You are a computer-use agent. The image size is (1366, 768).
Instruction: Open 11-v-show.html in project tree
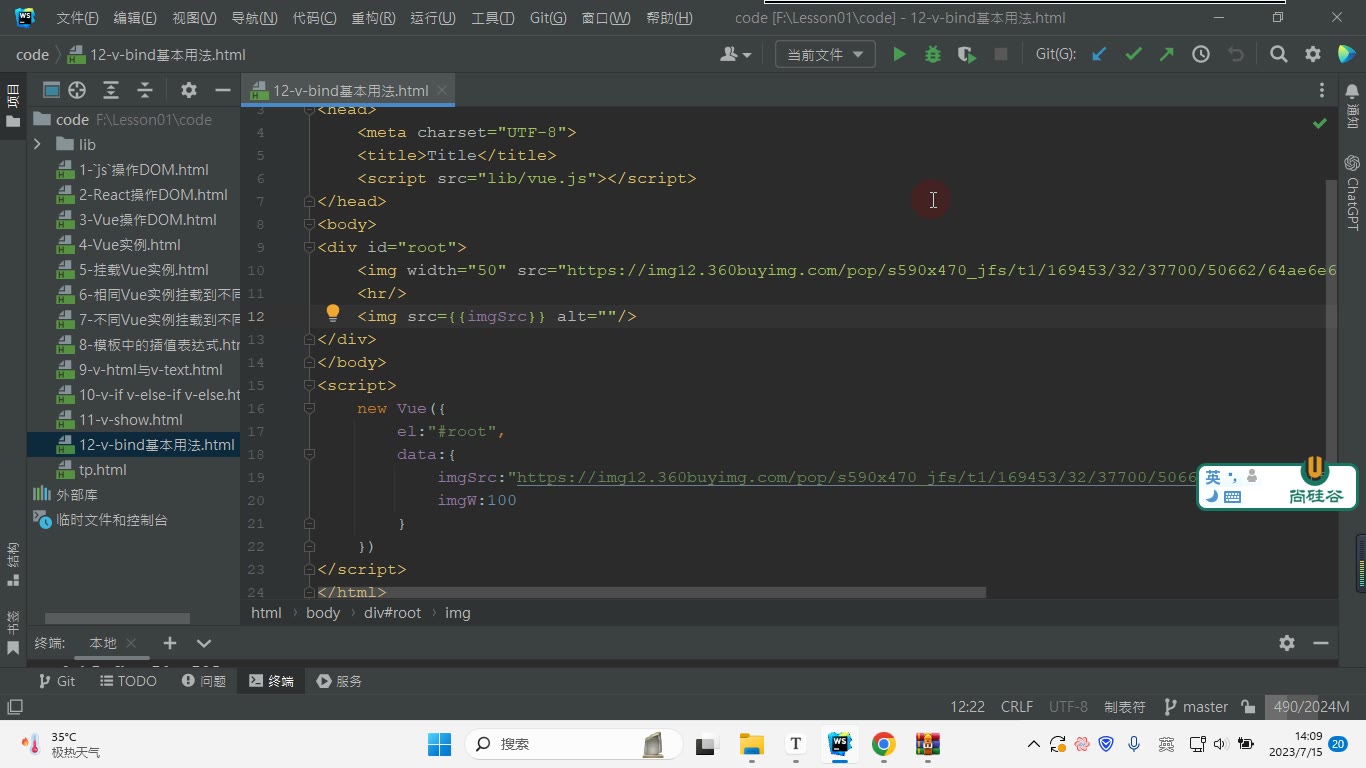coord(131,420)
